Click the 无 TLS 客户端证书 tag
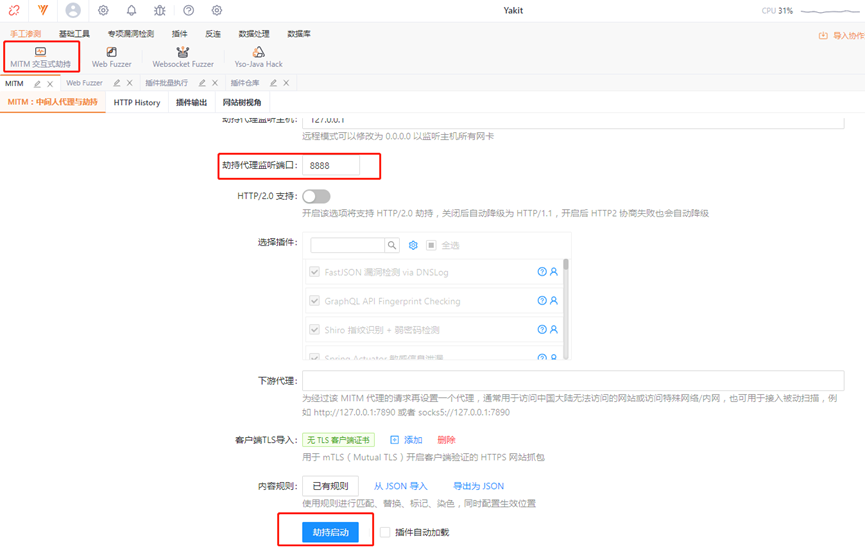The height and width of the screenshot is (547, 865). coord(339,439)
